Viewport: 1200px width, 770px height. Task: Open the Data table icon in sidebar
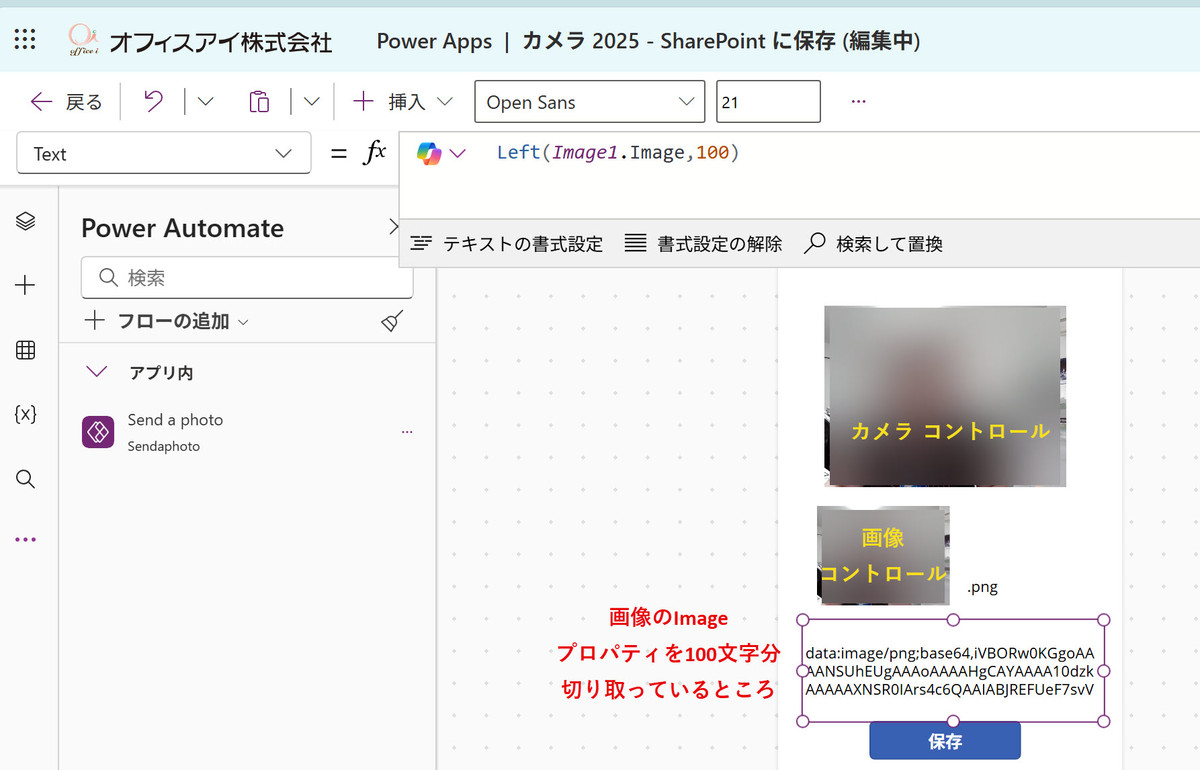(26, 350)
